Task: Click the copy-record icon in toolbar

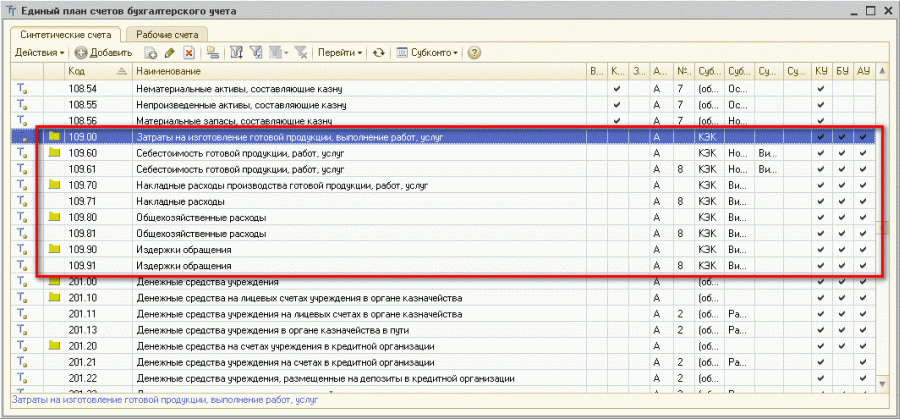Action: [151, 52]
